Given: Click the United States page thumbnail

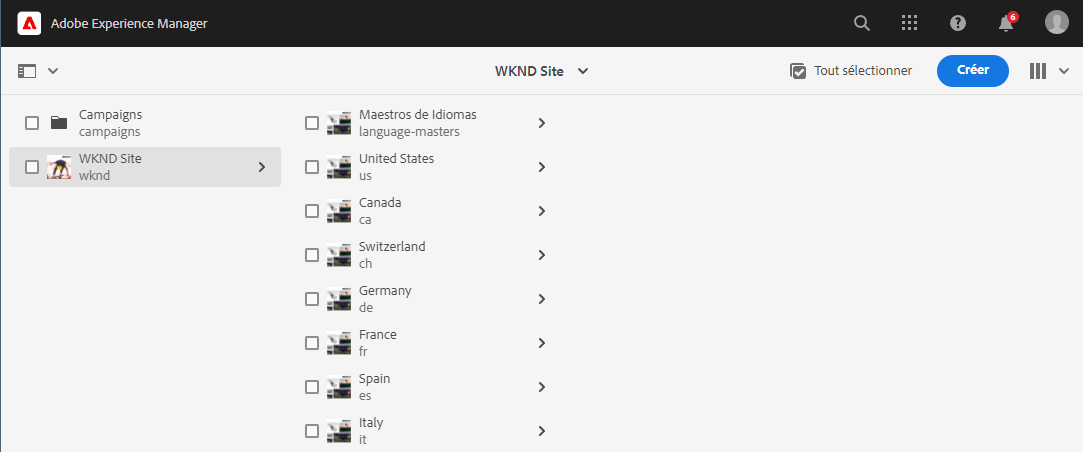Looking at the screenshot, I should [339, 167].
